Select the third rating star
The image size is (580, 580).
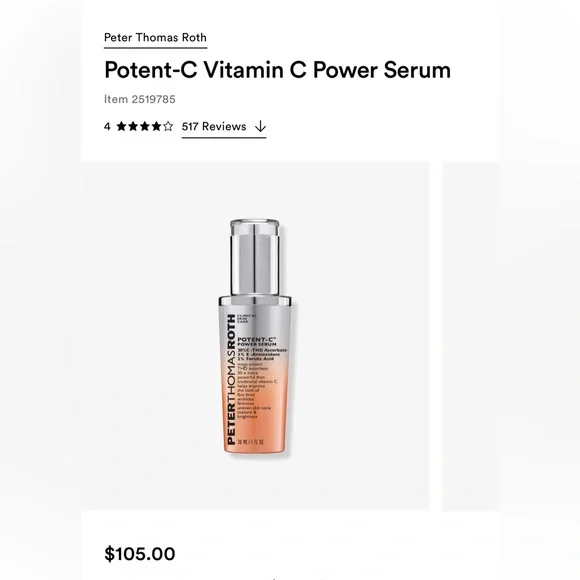pos(145,127)
